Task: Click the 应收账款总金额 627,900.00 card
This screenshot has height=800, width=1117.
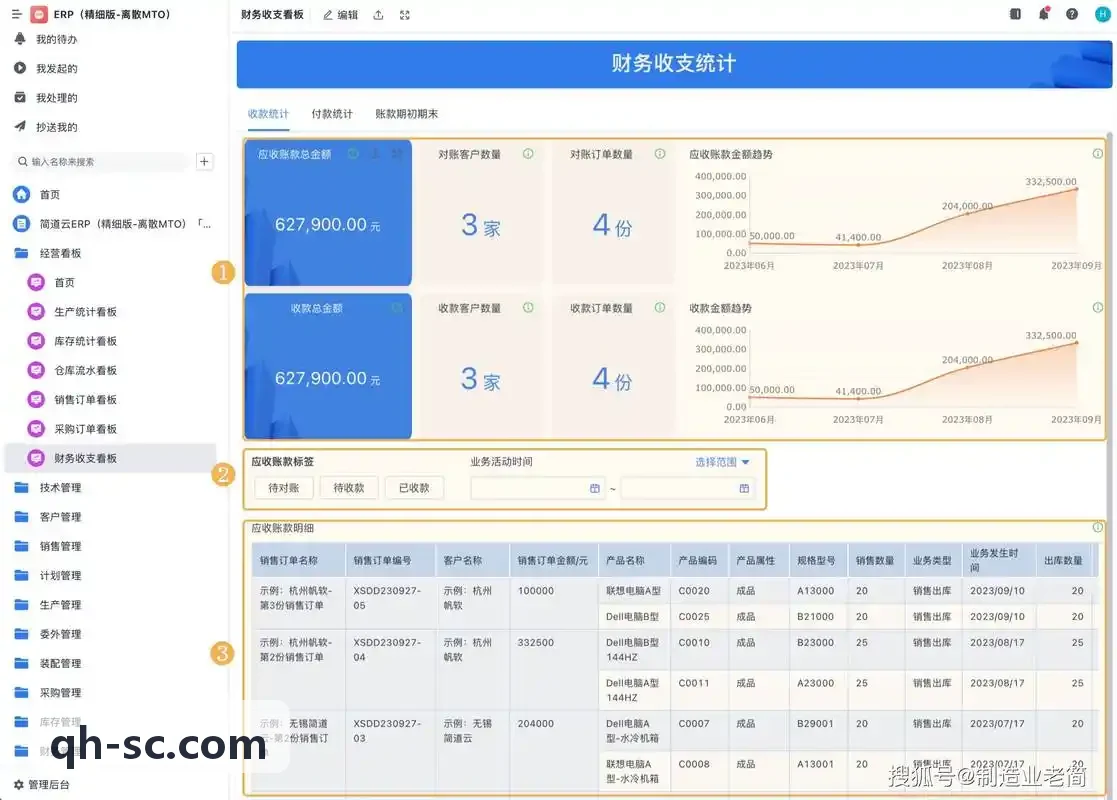Action: [x=328, y=212]
